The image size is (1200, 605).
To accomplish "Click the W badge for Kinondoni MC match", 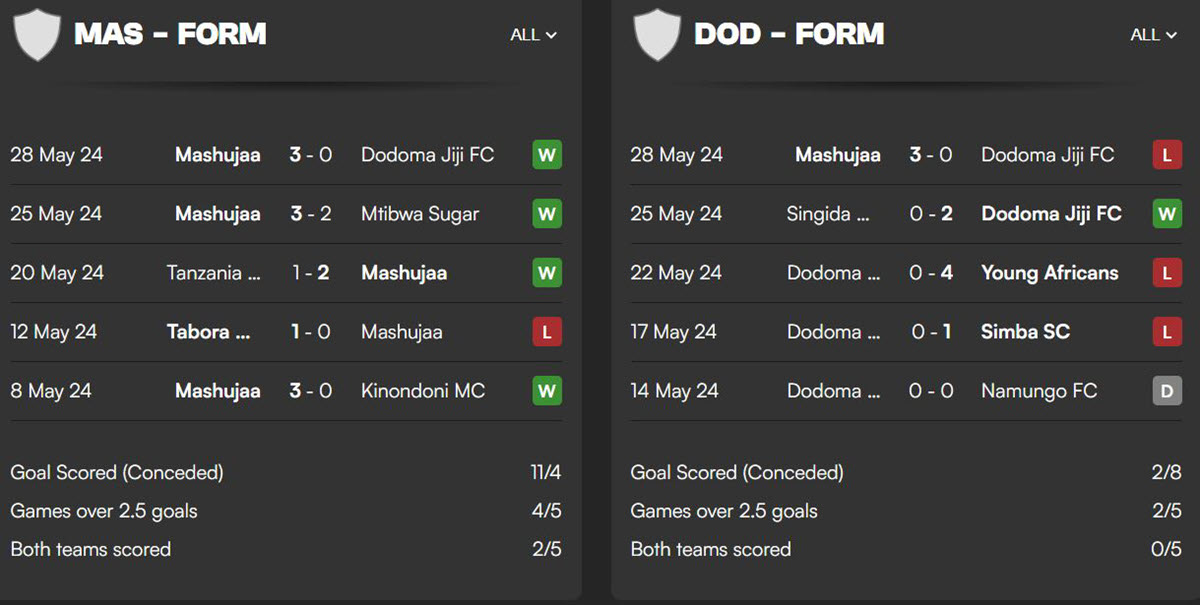I will tap(547, 391).
